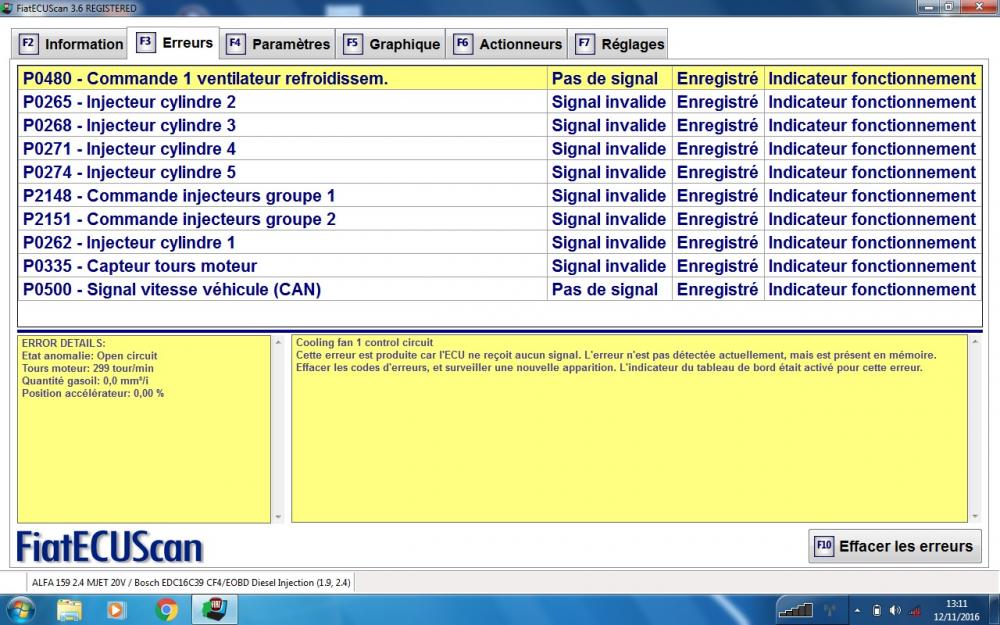Click the F6 key icon on Actionneurs tab

462,43
